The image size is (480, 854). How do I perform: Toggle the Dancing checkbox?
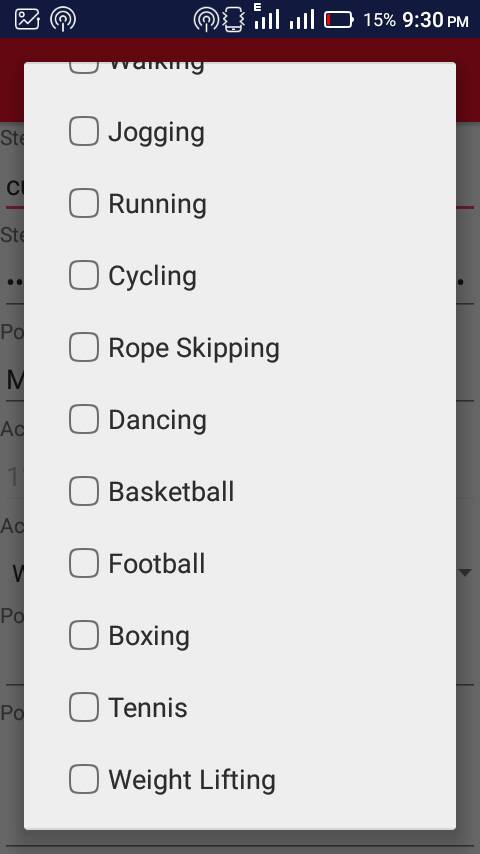coord(84,419)
